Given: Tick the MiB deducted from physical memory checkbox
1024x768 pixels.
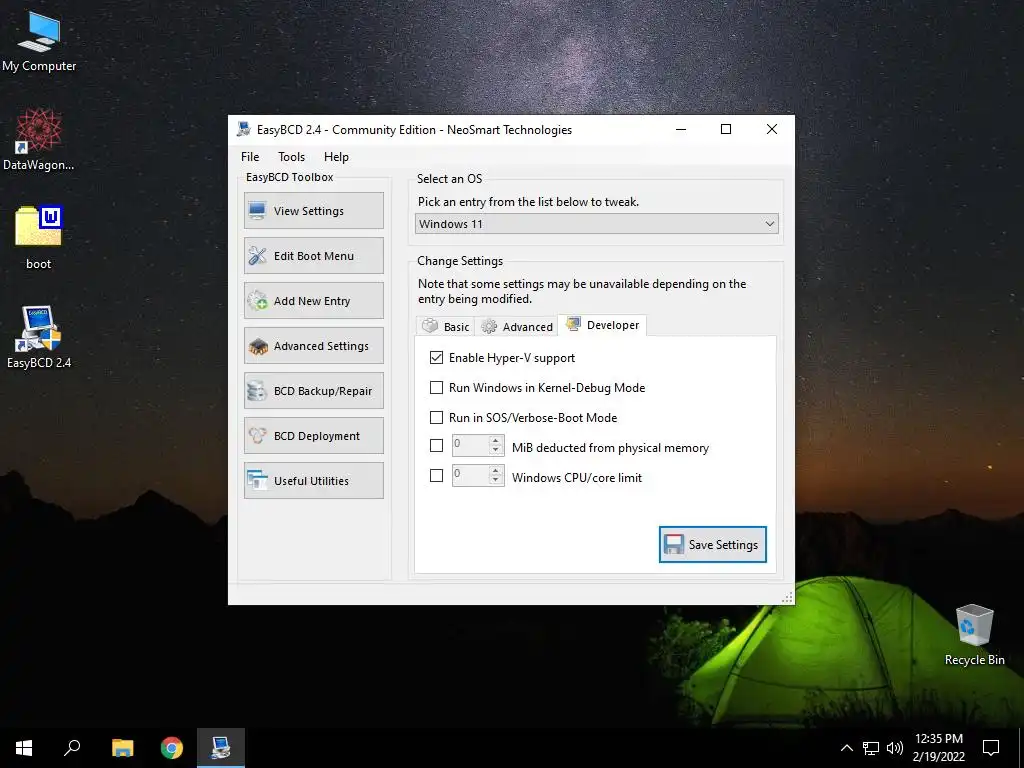Looking at the screenshot, I should 436,445.
